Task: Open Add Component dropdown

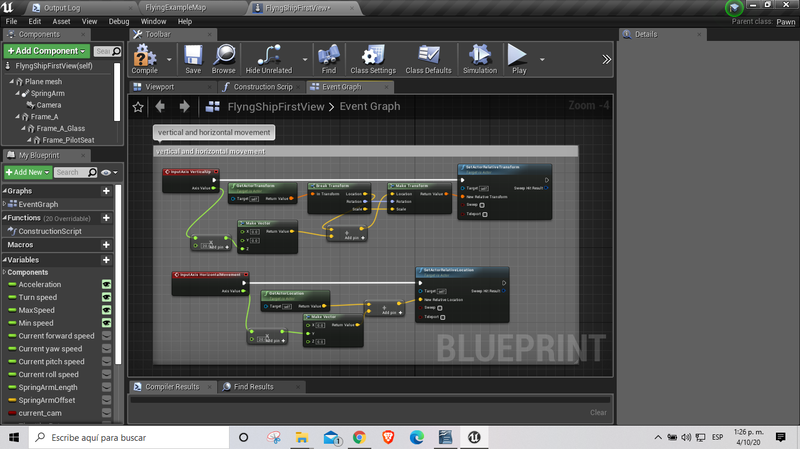Action: [x=46, y=51]
